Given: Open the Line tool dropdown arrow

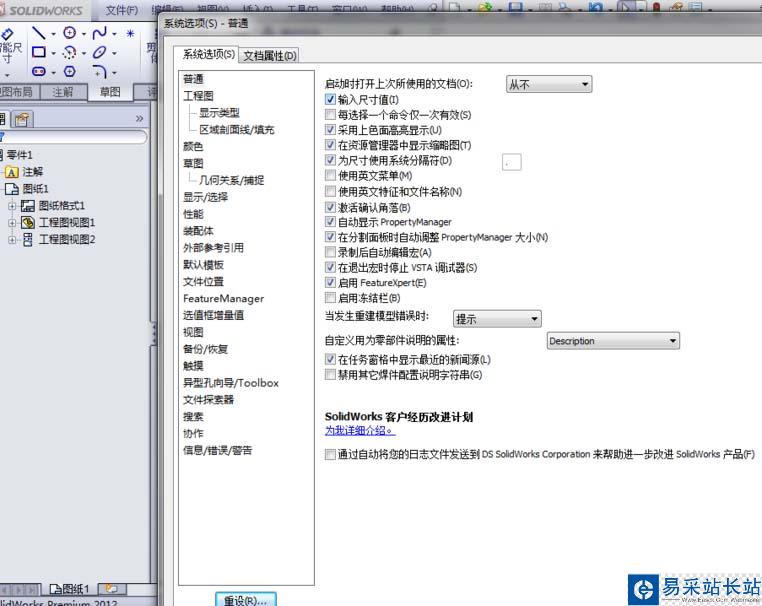Looking at the screenshot, I should click(53, 34).
